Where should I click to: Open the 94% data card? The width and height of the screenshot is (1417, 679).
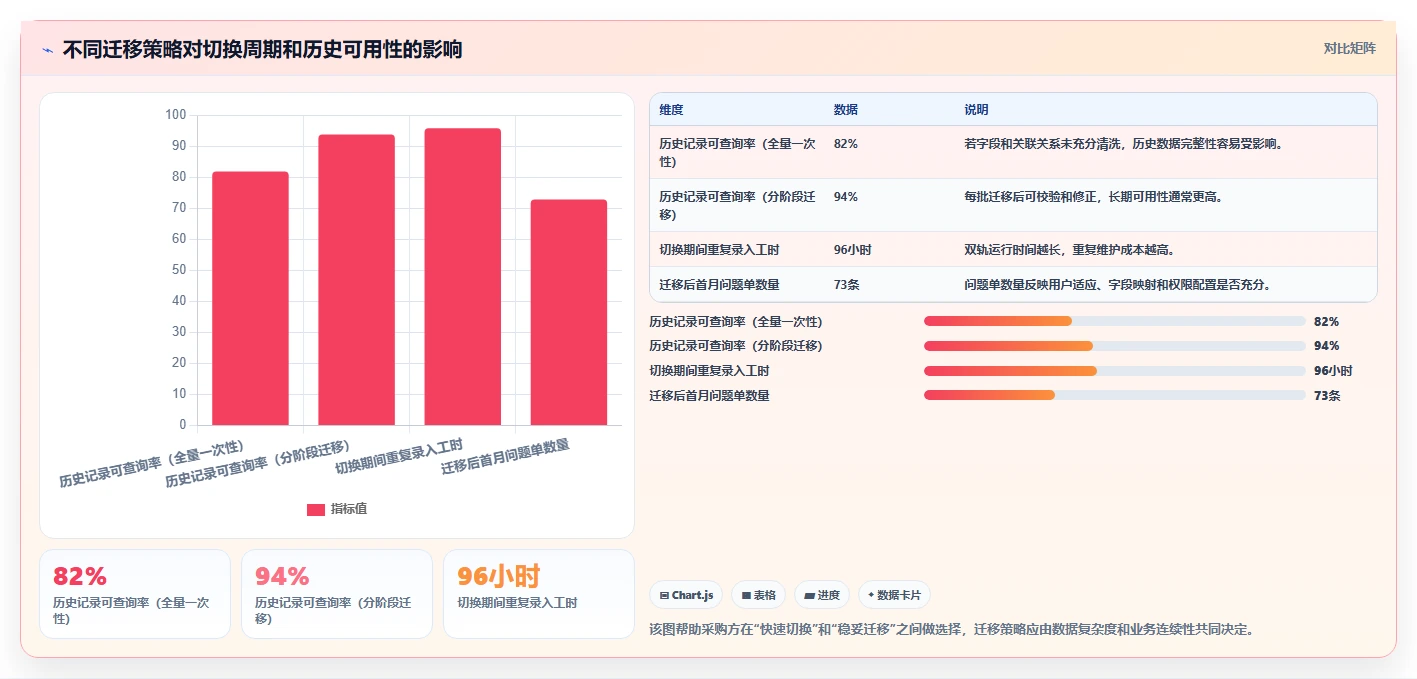point(337,594)
